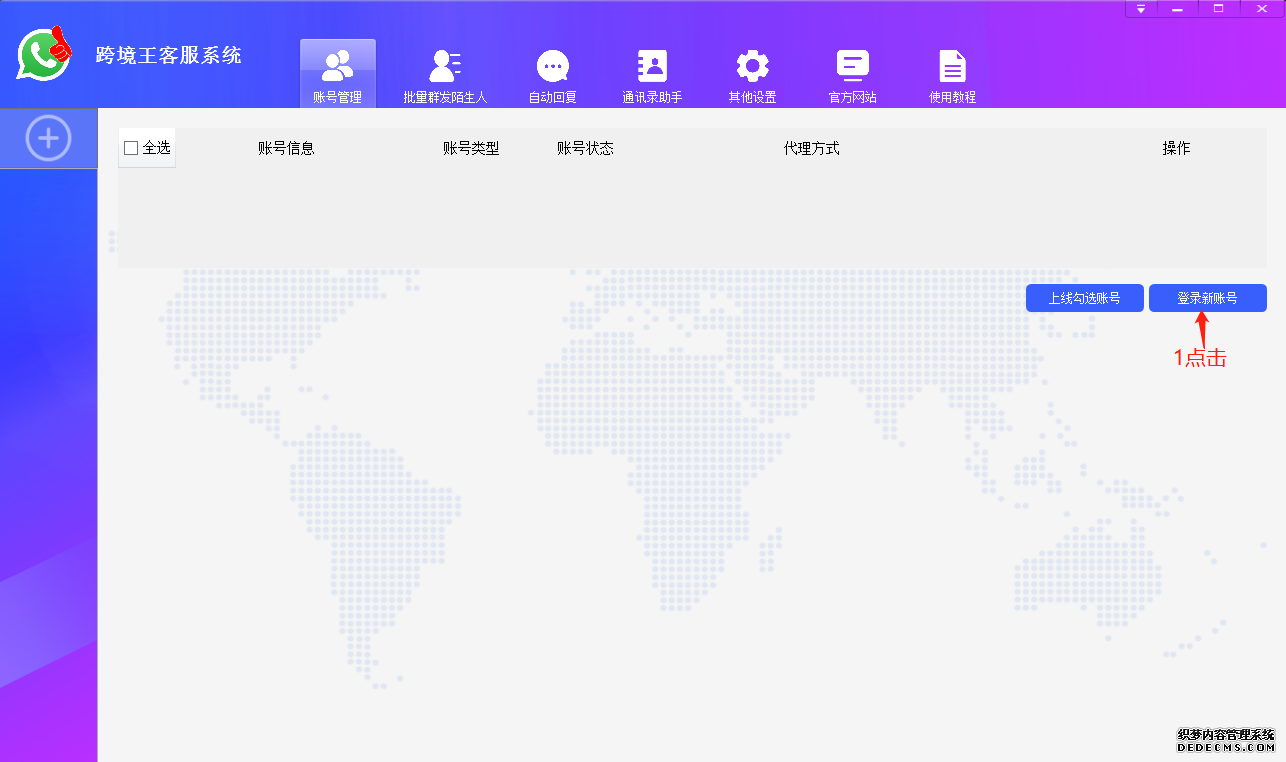This screenshot has height=762, width=1286.
Task: Click the 操作 column header
Action: click(1176, 148)
